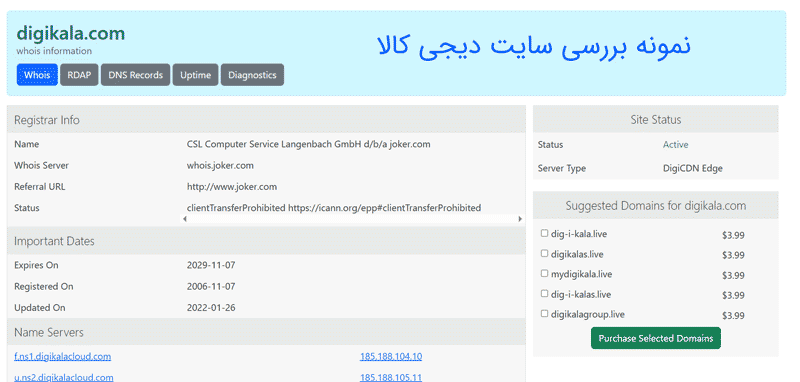800x382 pixels.
Task: Click the $3.99 price for digikalagroup.live
Action: click(733, 316)
